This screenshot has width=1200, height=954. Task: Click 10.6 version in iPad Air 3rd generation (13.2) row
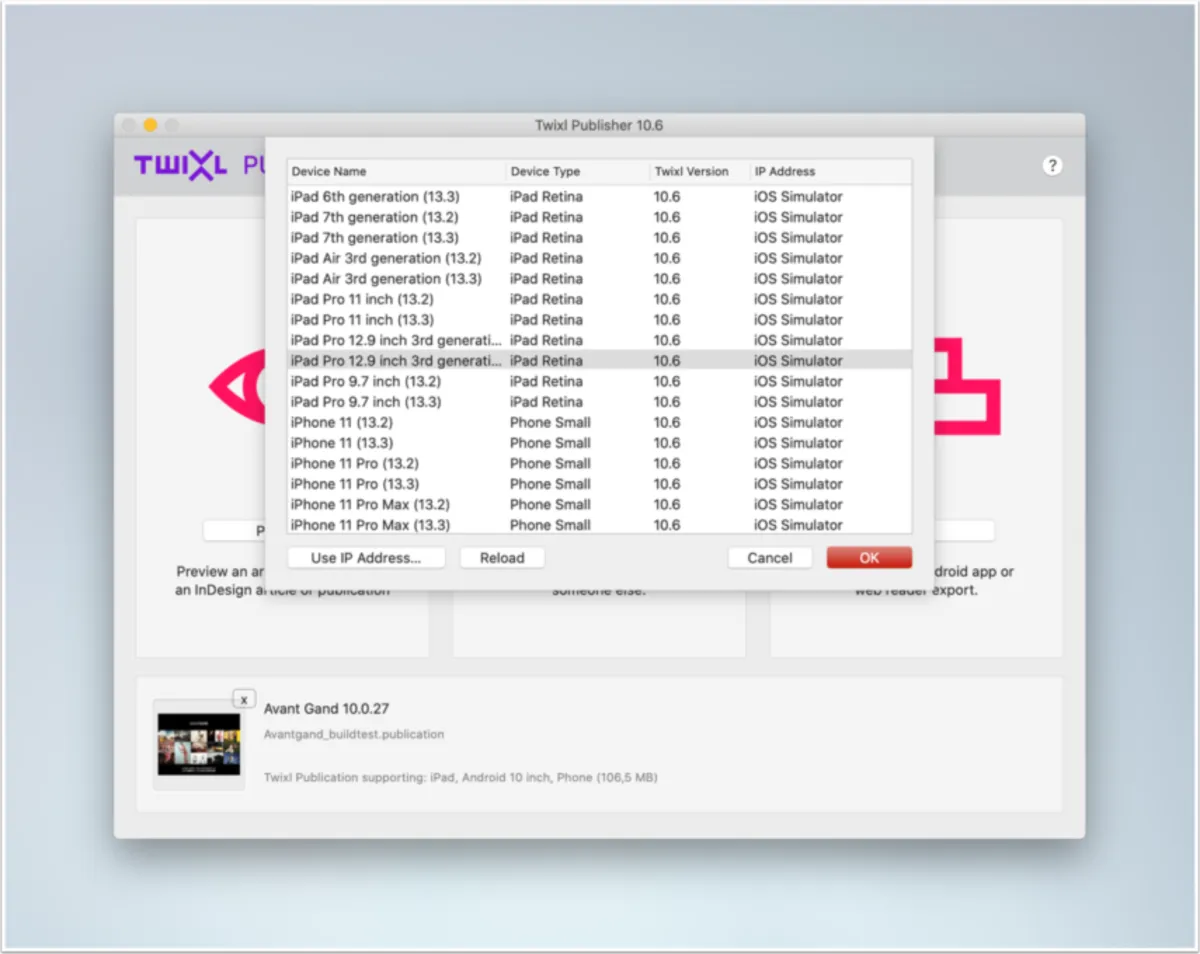[667, 258]
